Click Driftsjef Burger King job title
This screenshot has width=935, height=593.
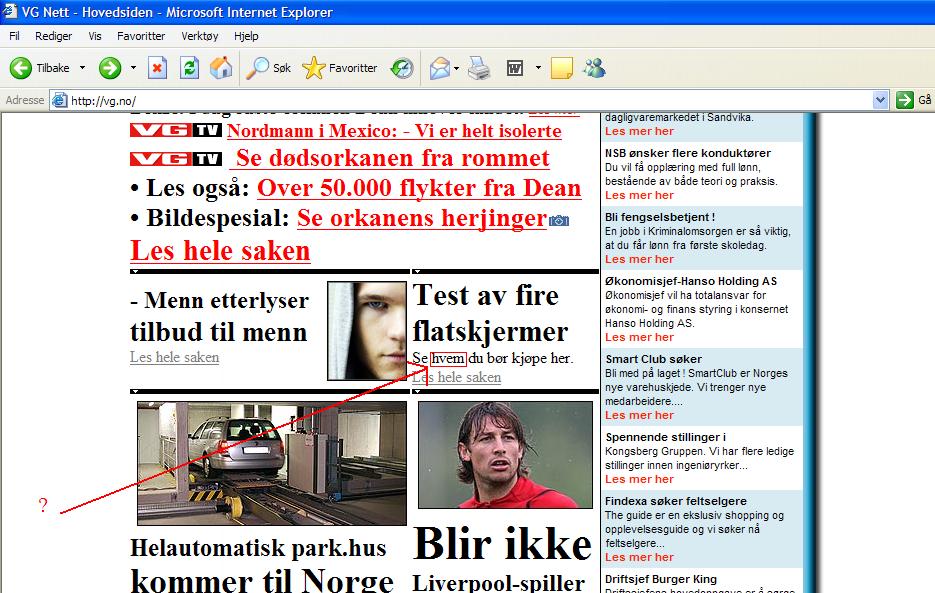pyautogui.click(x=661, y=579)
